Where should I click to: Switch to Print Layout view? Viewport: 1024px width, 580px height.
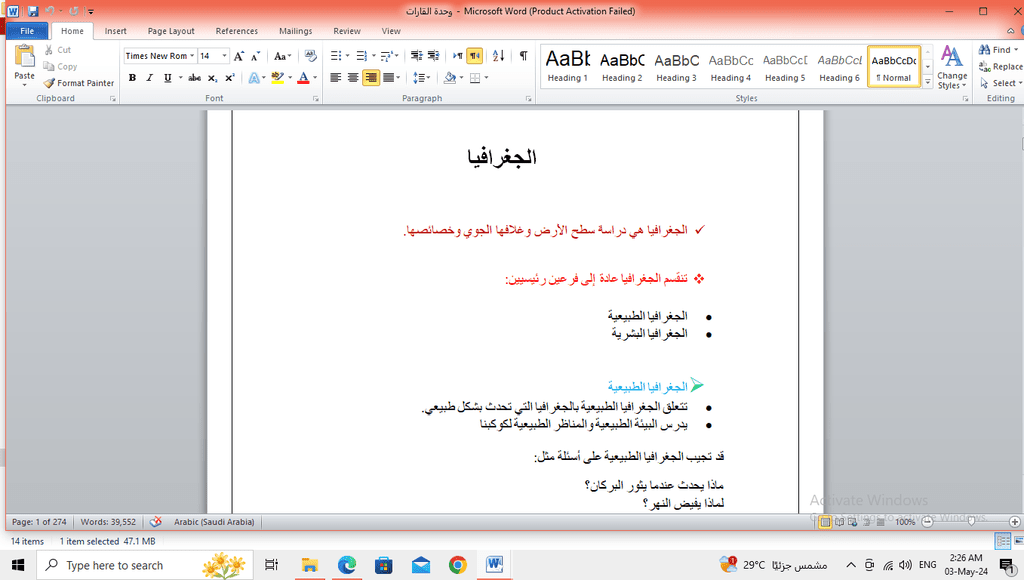[825, 522]
